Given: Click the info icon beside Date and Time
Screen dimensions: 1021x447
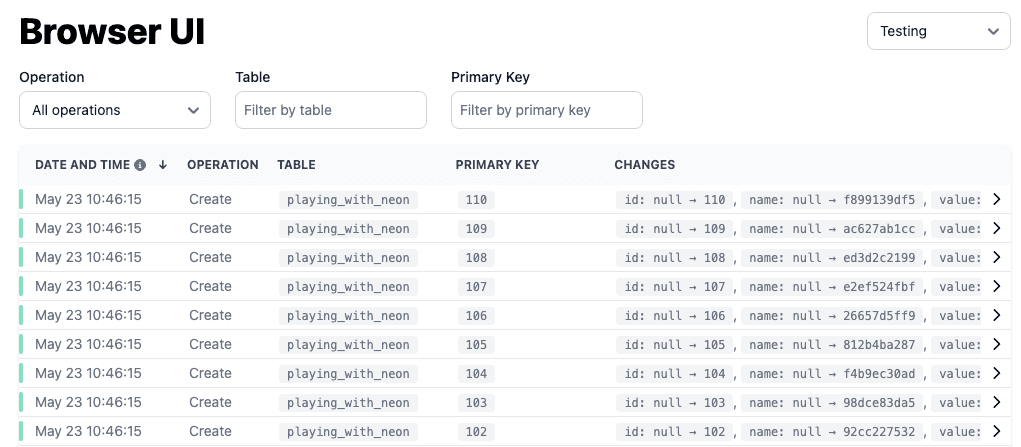Looking at the screenshot, I should (x=140, y=165).
